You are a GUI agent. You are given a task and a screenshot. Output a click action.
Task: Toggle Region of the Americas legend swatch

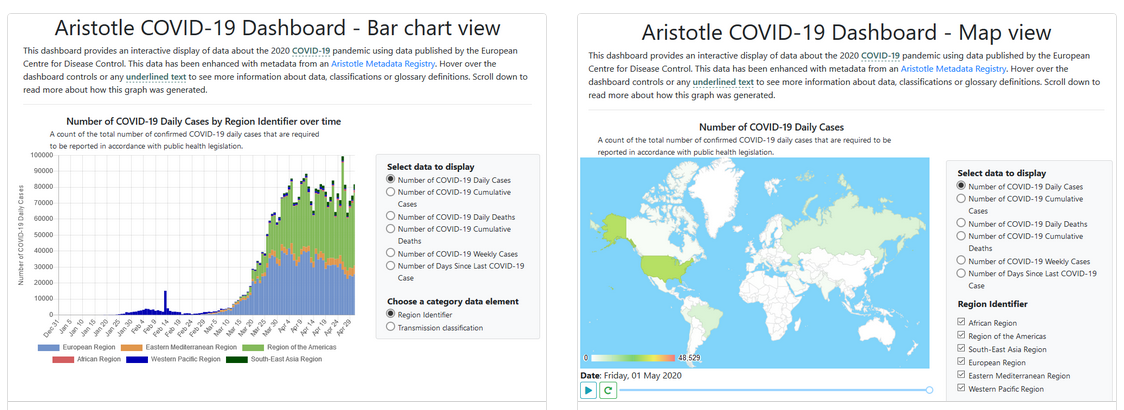(252, 347)
